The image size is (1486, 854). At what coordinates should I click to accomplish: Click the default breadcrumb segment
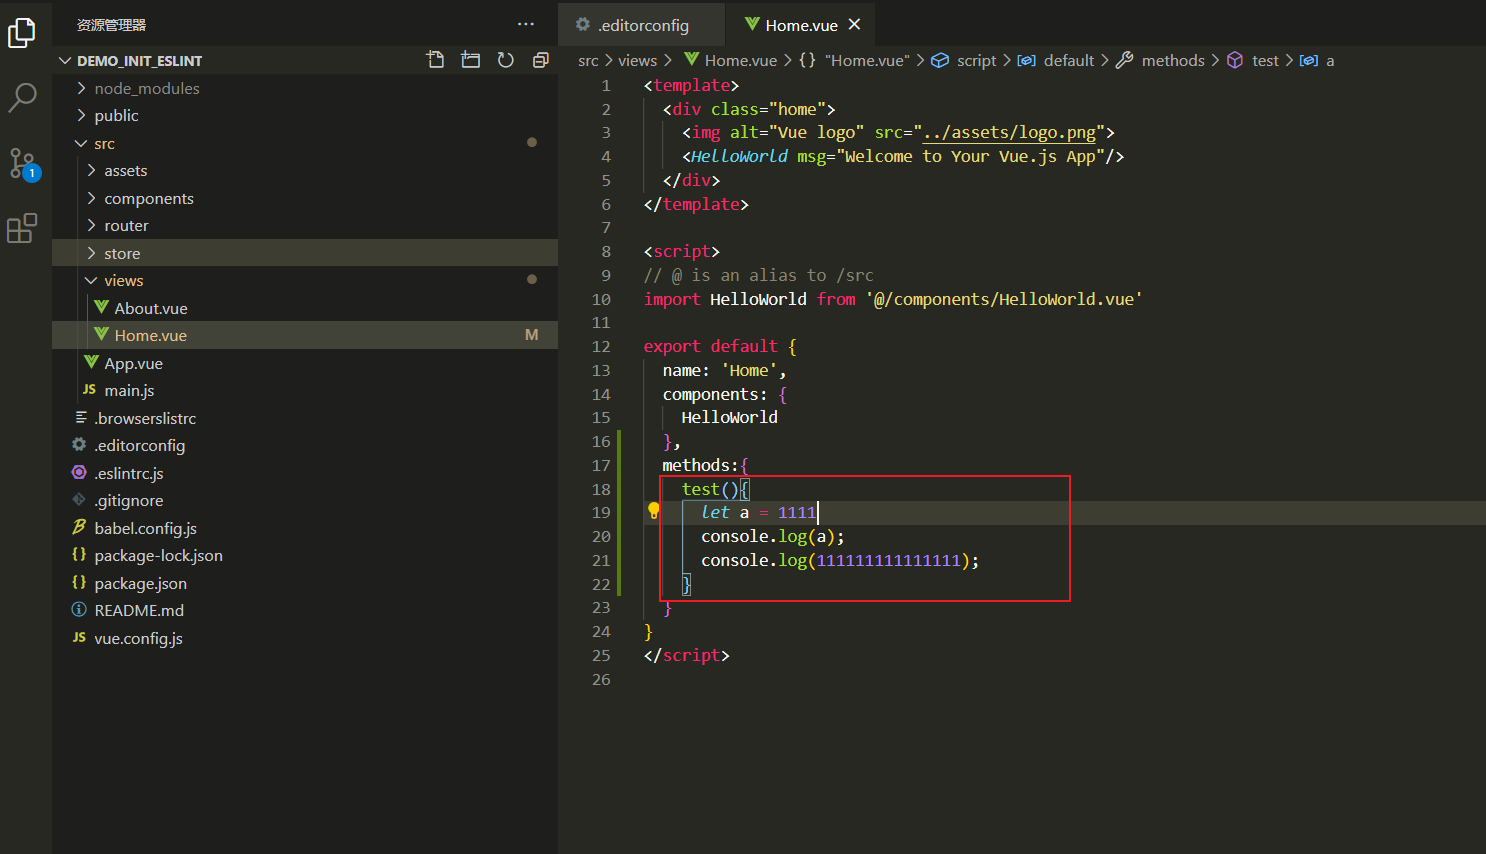(x=1069, y=61)
